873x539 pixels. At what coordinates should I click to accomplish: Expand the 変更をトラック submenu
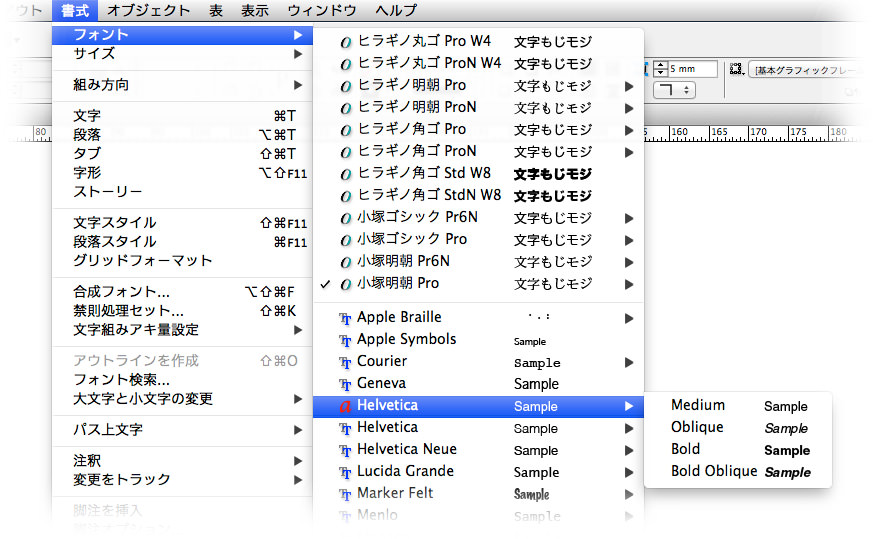pyautogui.click(x=182, y=480)
